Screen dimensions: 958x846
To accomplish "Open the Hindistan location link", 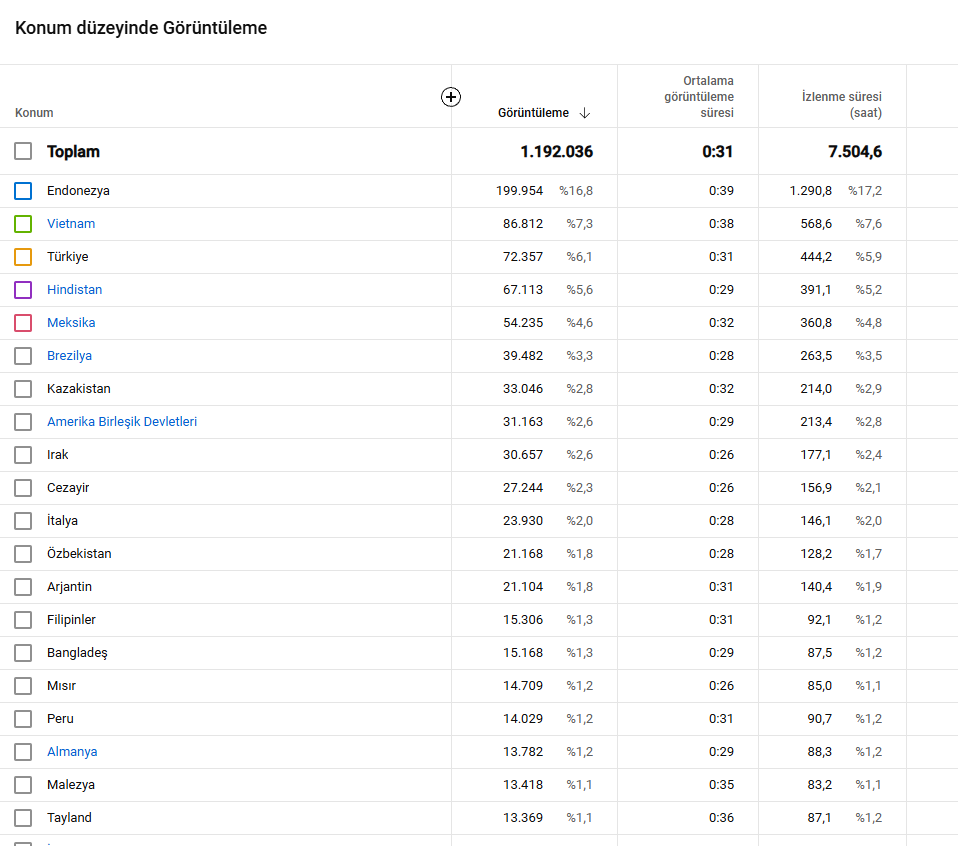I will pos(75,290).
